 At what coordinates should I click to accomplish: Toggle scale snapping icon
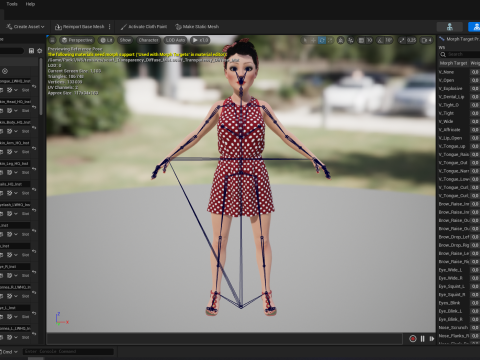[402, 40]
